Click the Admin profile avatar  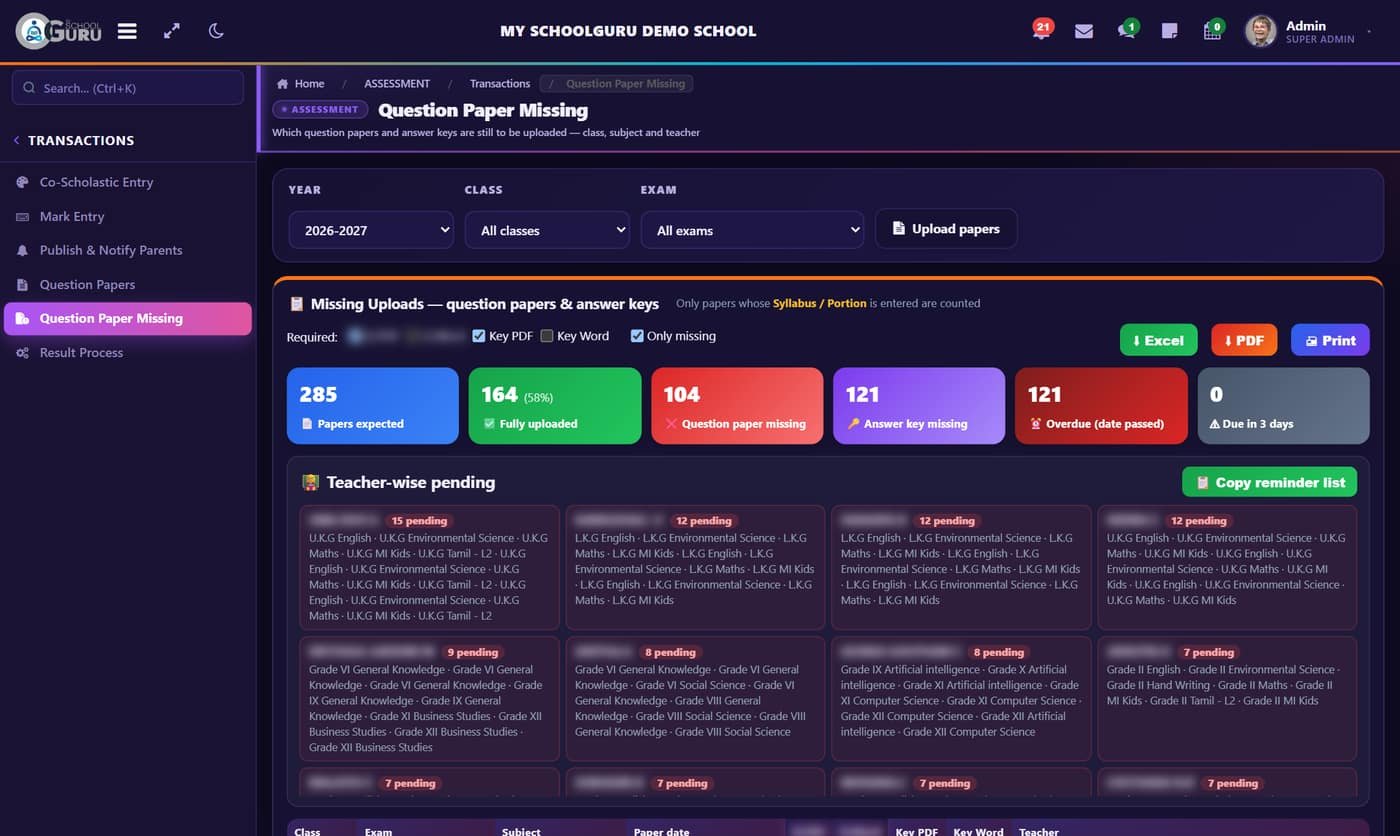pyautogui.click(x=1260, y=31)
